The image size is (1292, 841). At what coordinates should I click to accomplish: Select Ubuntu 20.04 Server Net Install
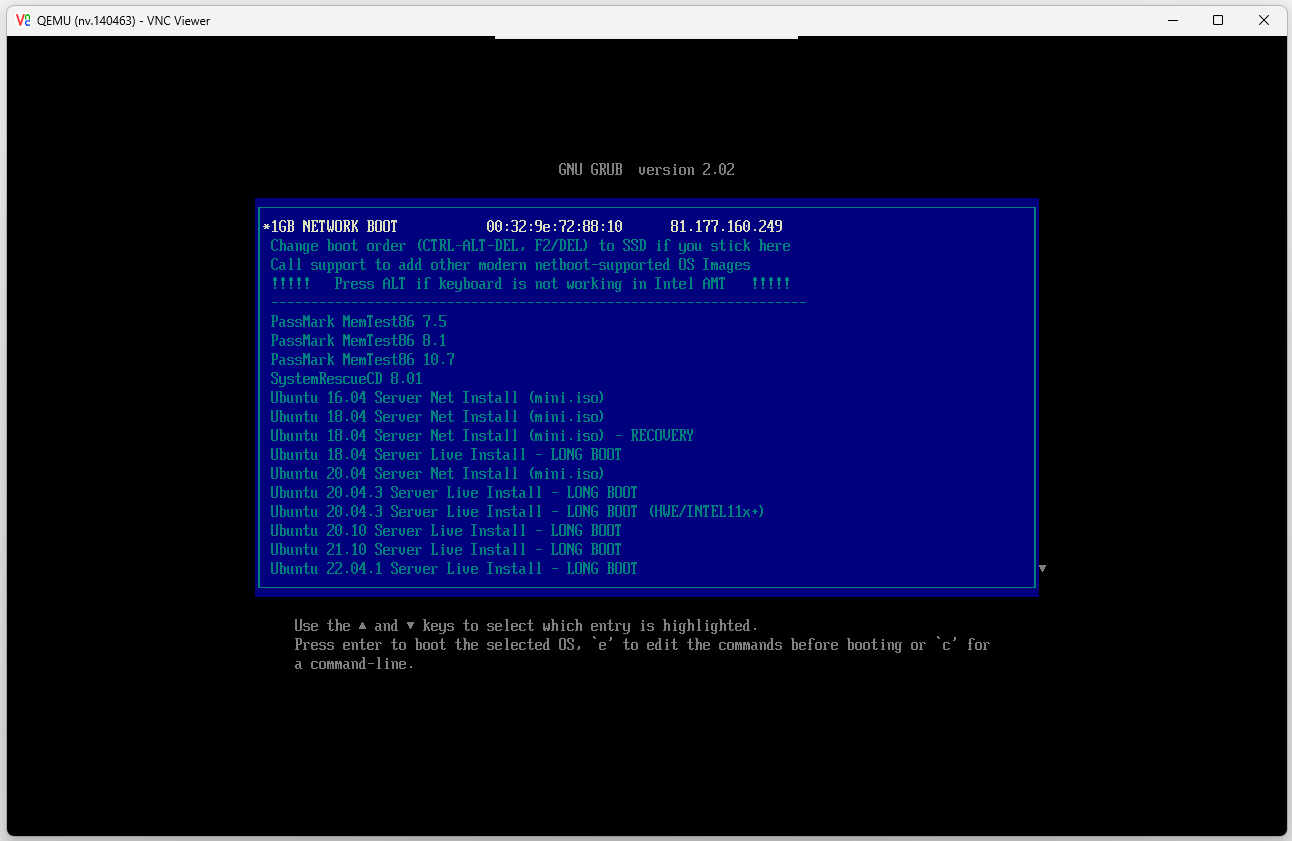437,474
